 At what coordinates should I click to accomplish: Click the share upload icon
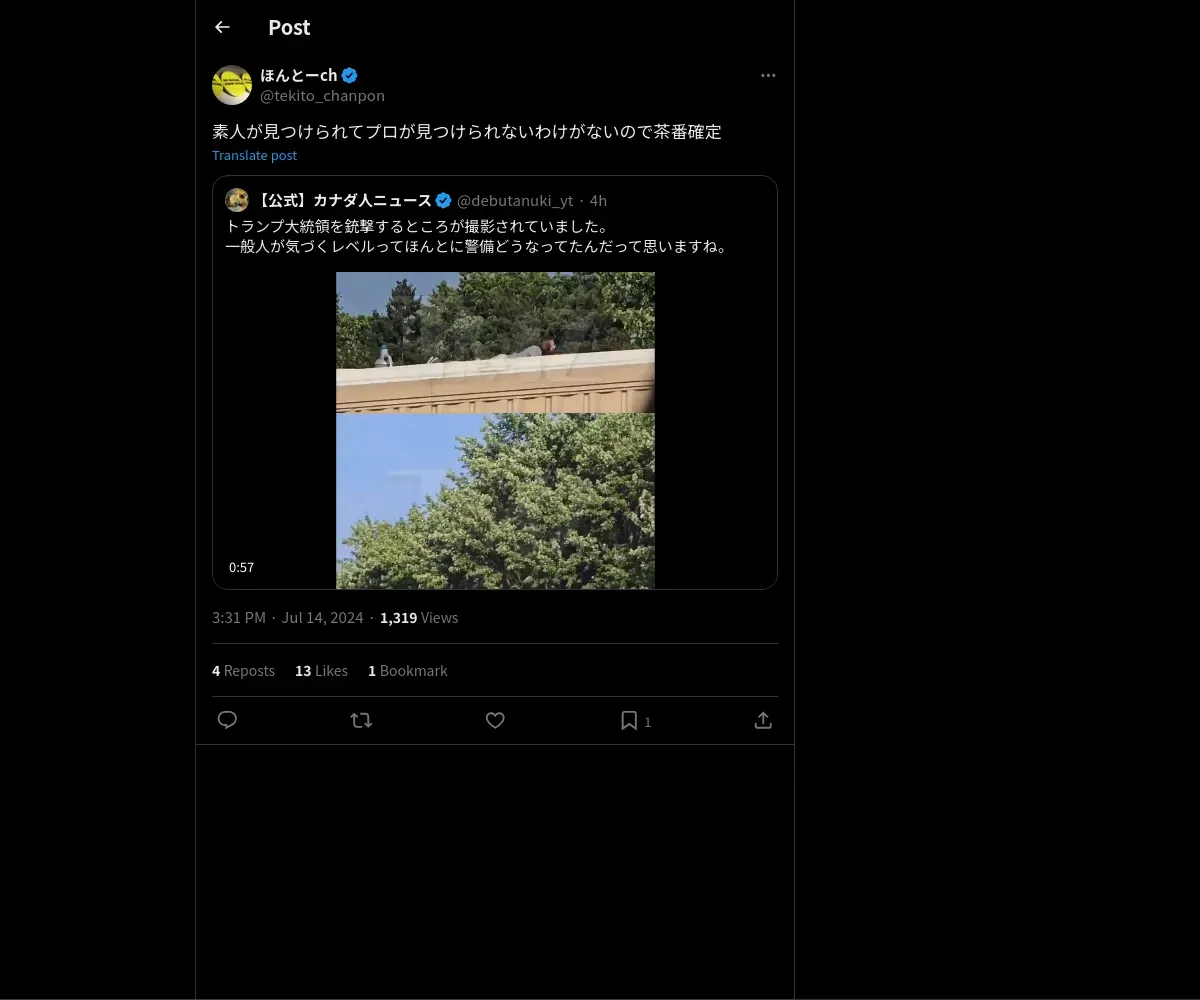point(763,720)
